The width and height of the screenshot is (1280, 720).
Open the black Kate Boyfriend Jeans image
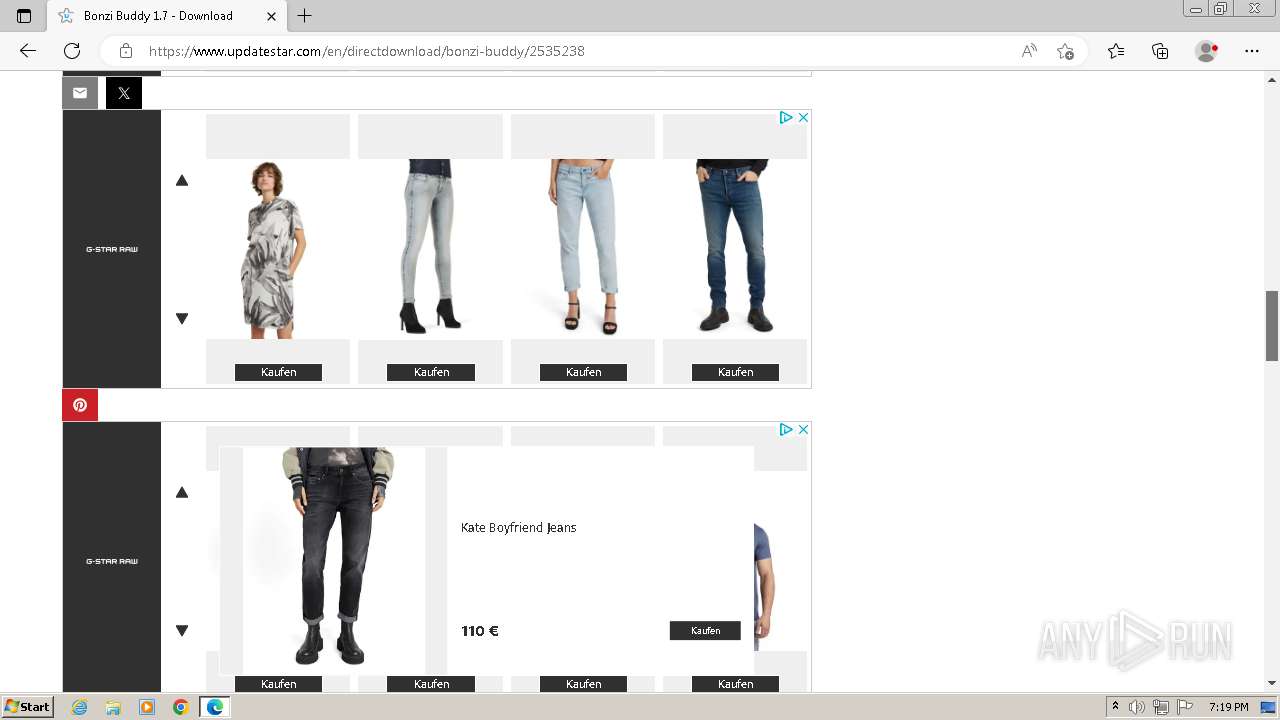pyautogui.click(x=333, y=559)
